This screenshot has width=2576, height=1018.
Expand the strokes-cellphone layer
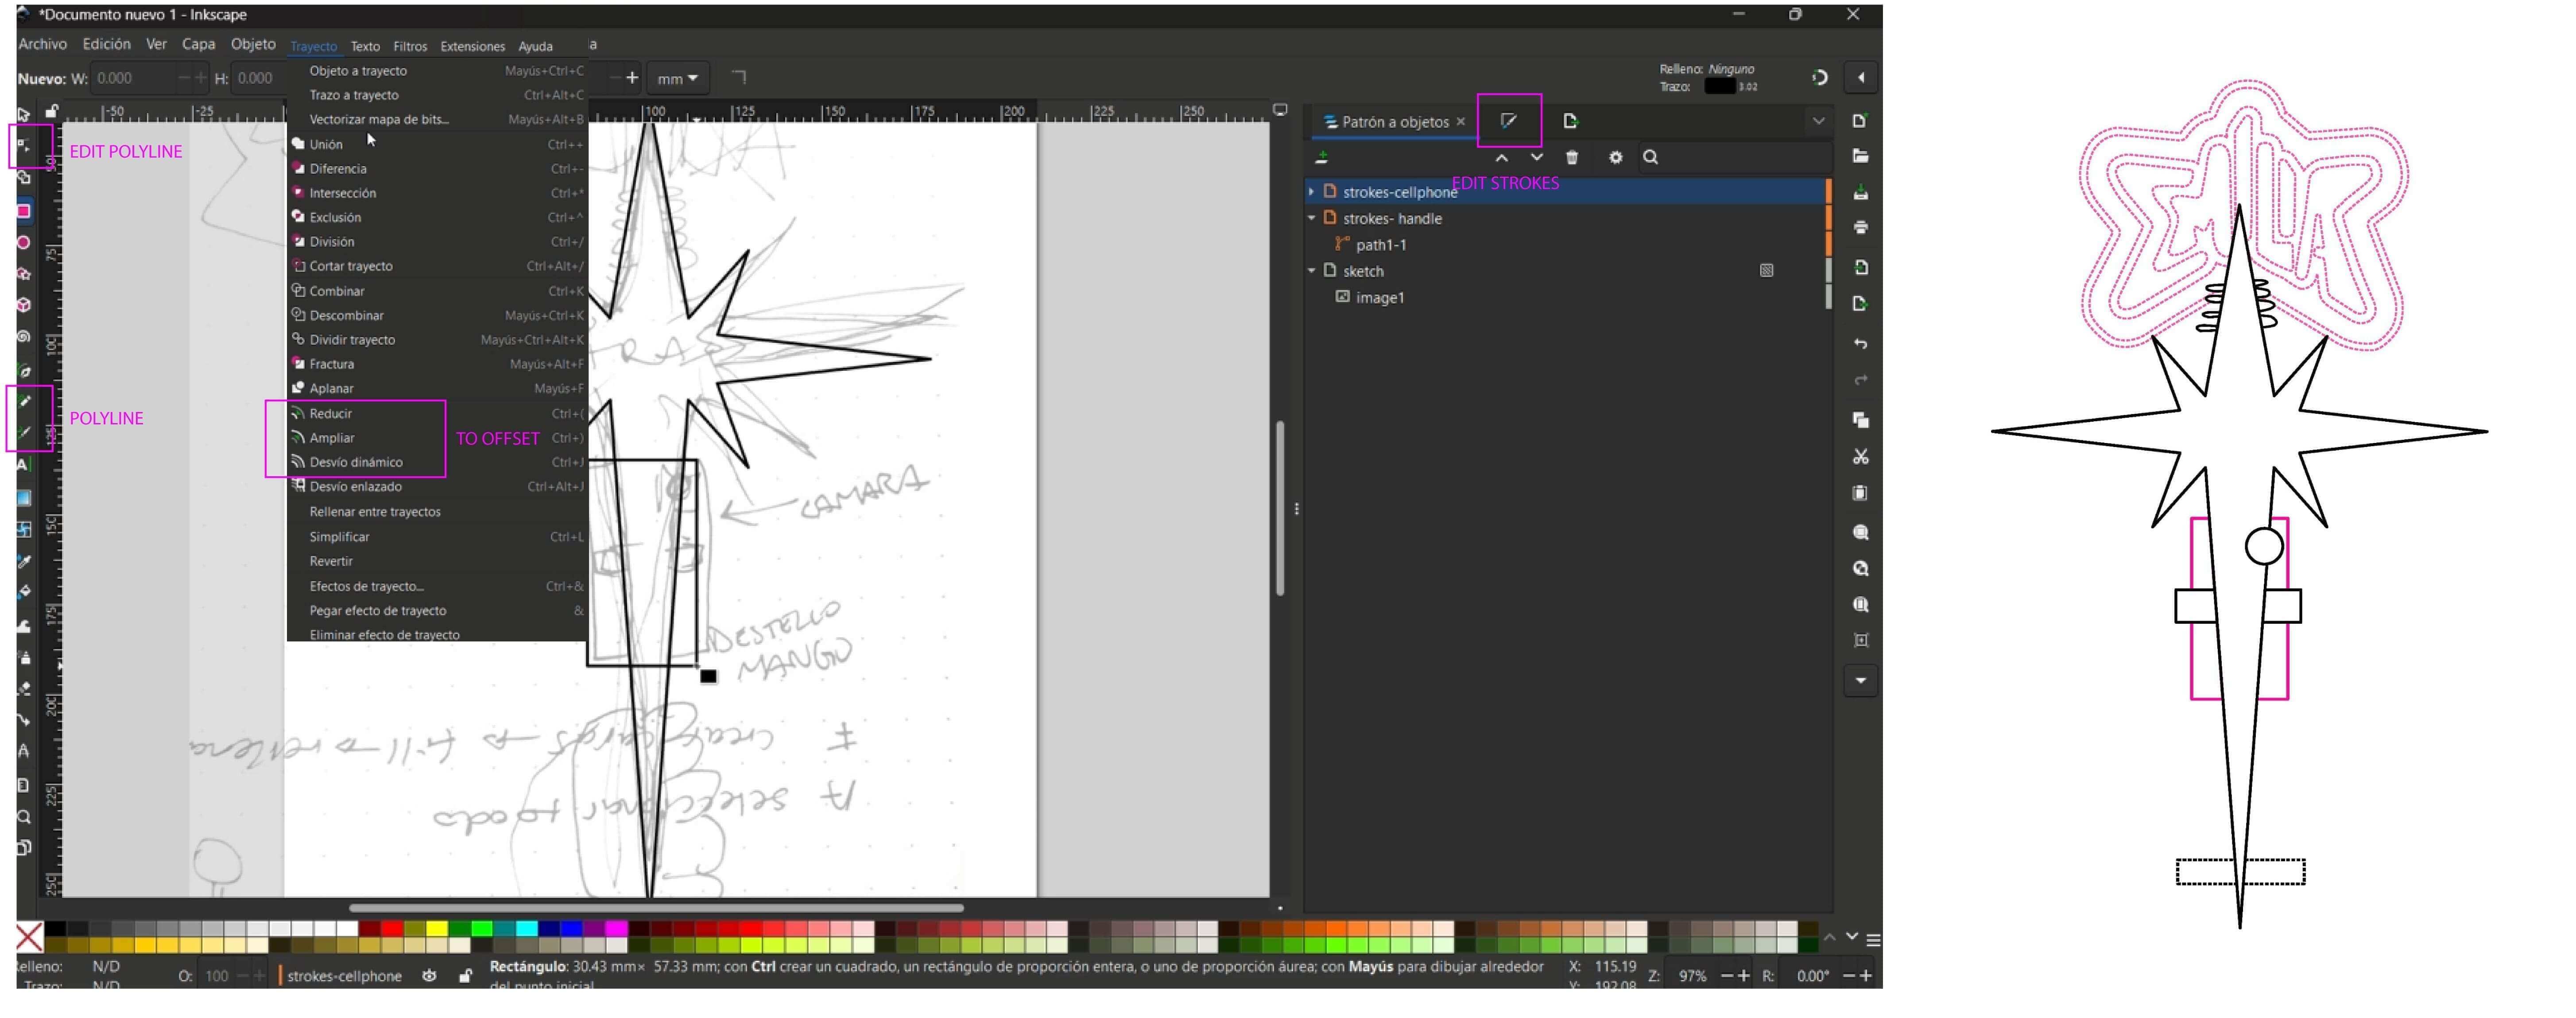1311,191
